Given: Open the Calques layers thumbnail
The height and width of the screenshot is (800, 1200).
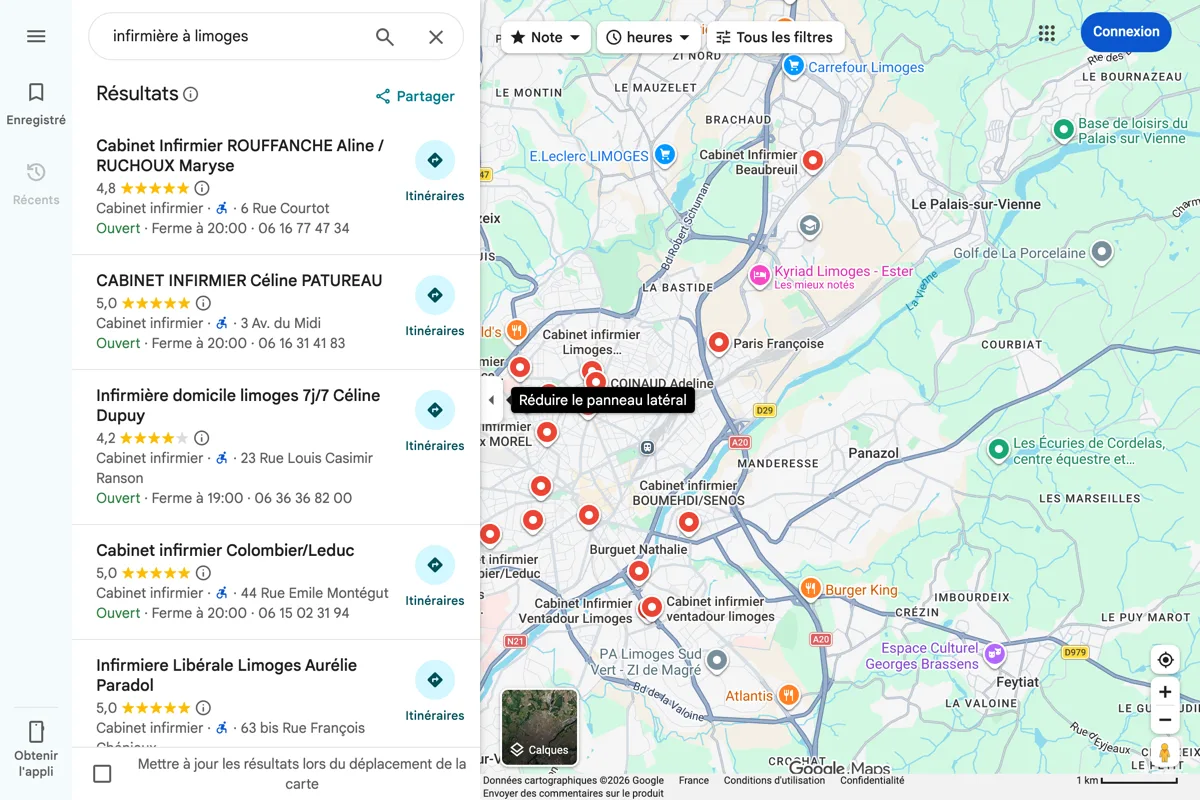Looking at the screenshot, I should [540, 727].
